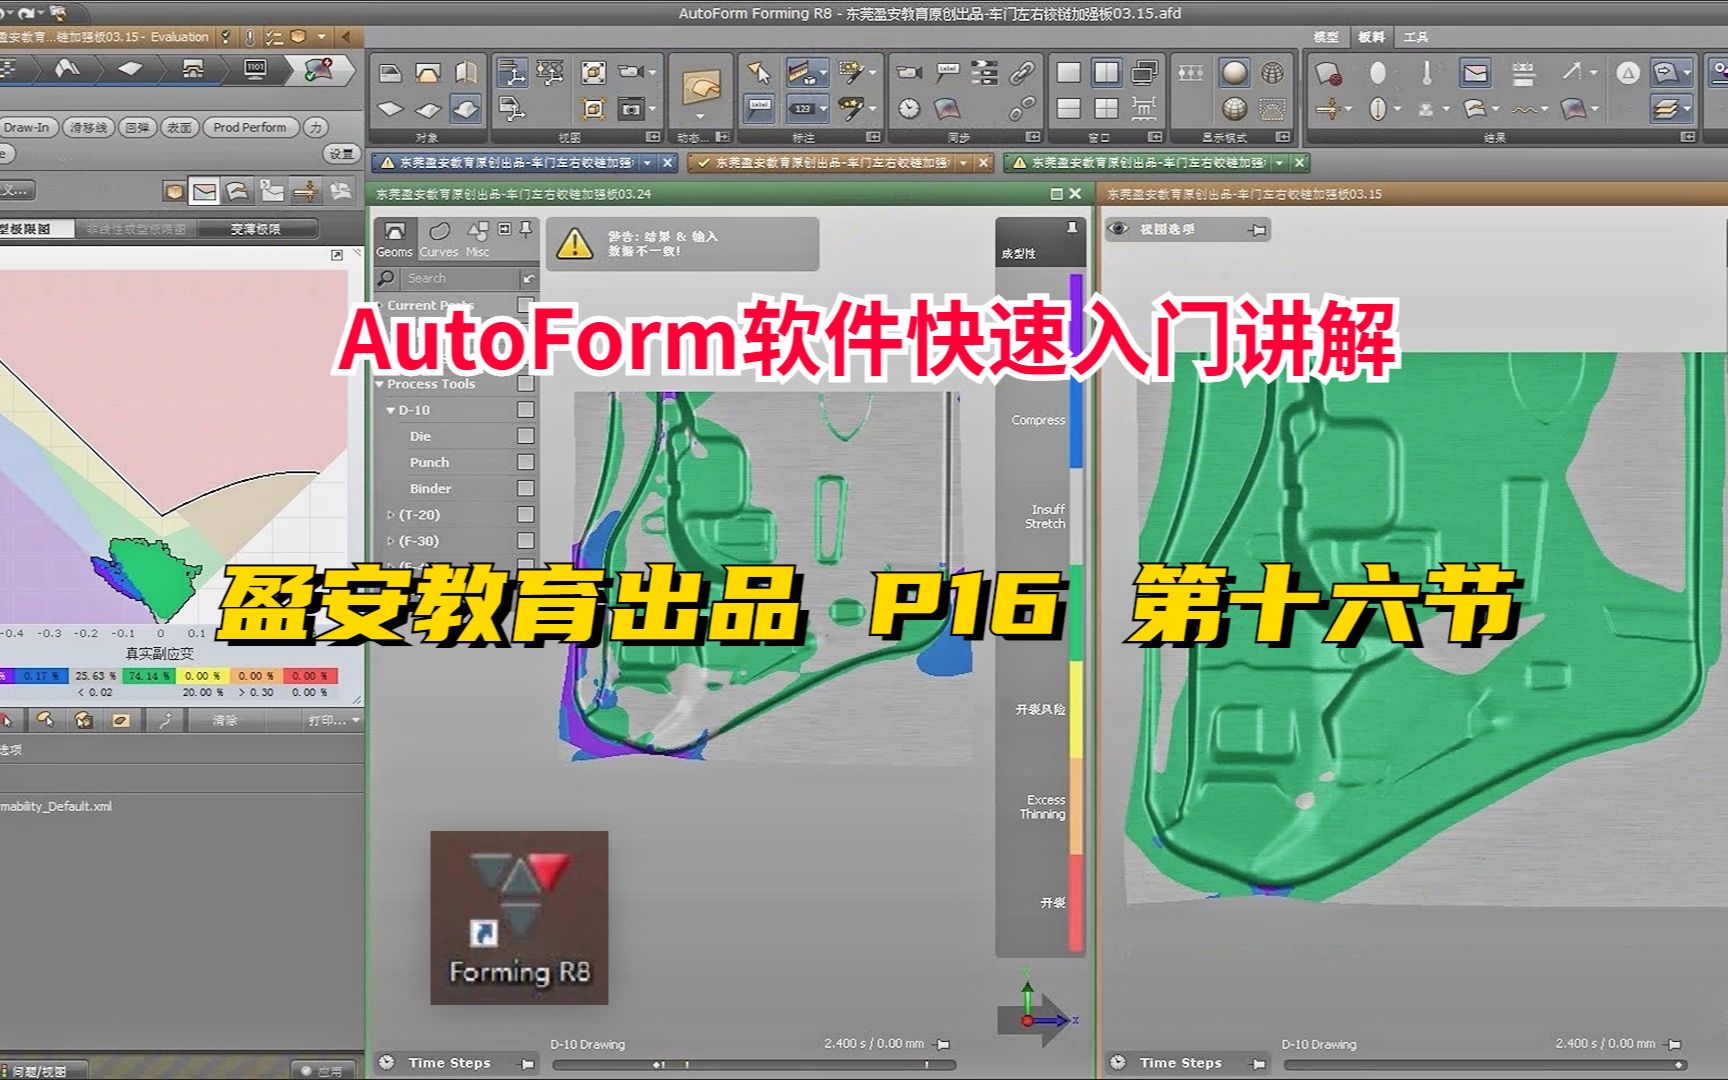Select the Evaluation stage icon in workflow bar

[x=319, y=69]
